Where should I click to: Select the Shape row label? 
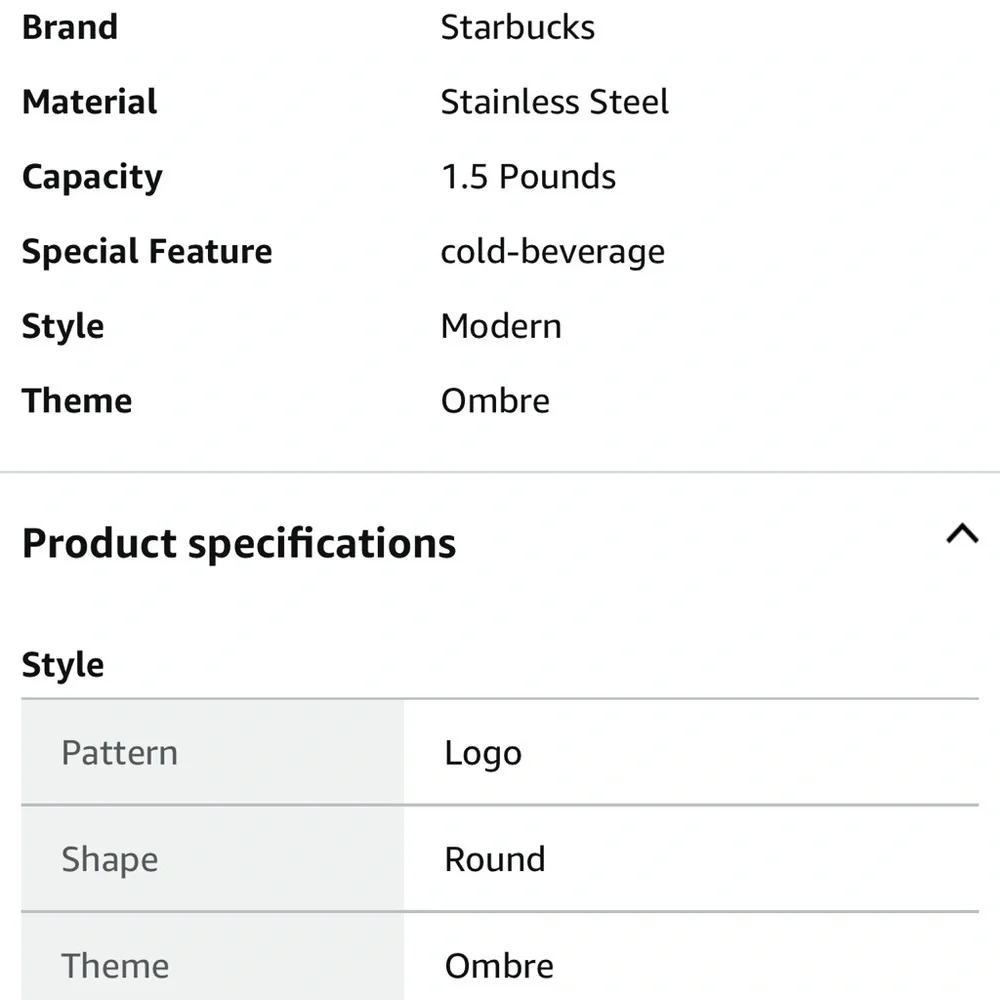pos(110,860)
